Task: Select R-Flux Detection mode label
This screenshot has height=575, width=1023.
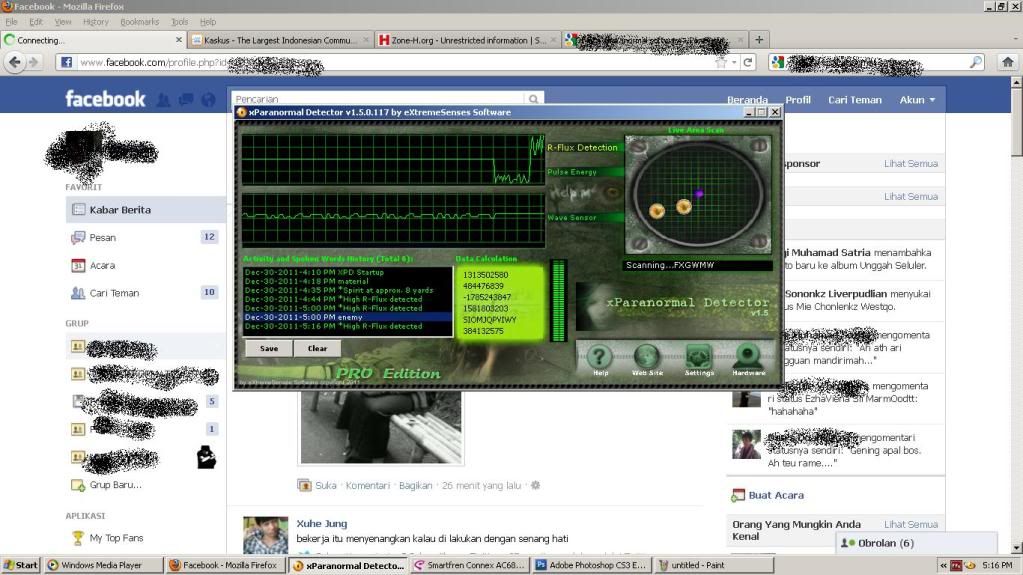Action: (582, 148)
